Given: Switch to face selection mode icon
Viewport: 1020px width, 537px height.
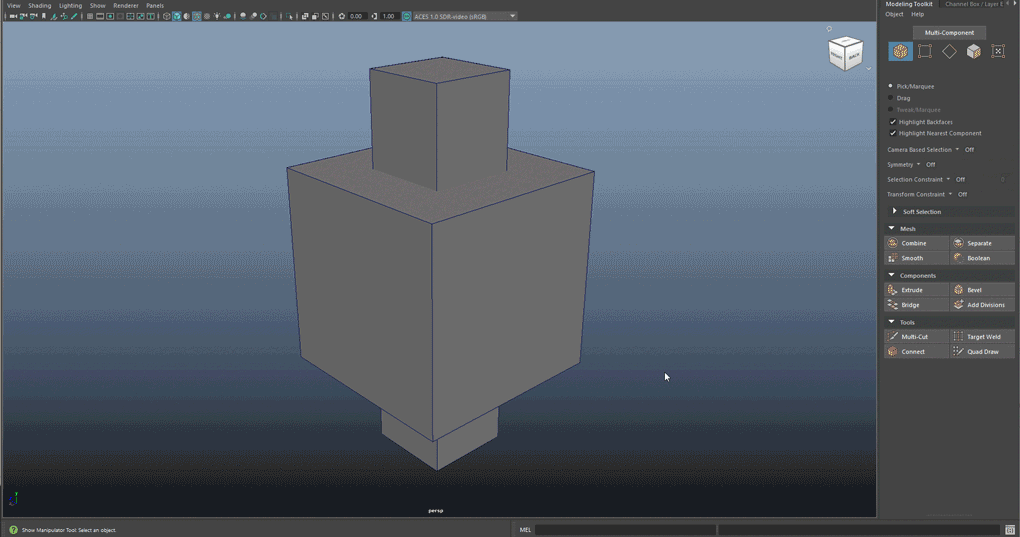Looking at the screenshot, I should point(974,51).
